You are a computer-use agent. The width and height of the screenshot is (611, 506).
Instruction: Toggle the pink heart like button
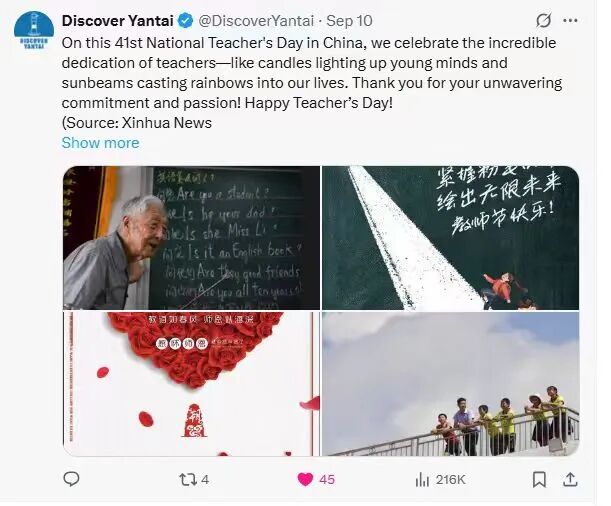pyautogui.click(x=305, y=479)
